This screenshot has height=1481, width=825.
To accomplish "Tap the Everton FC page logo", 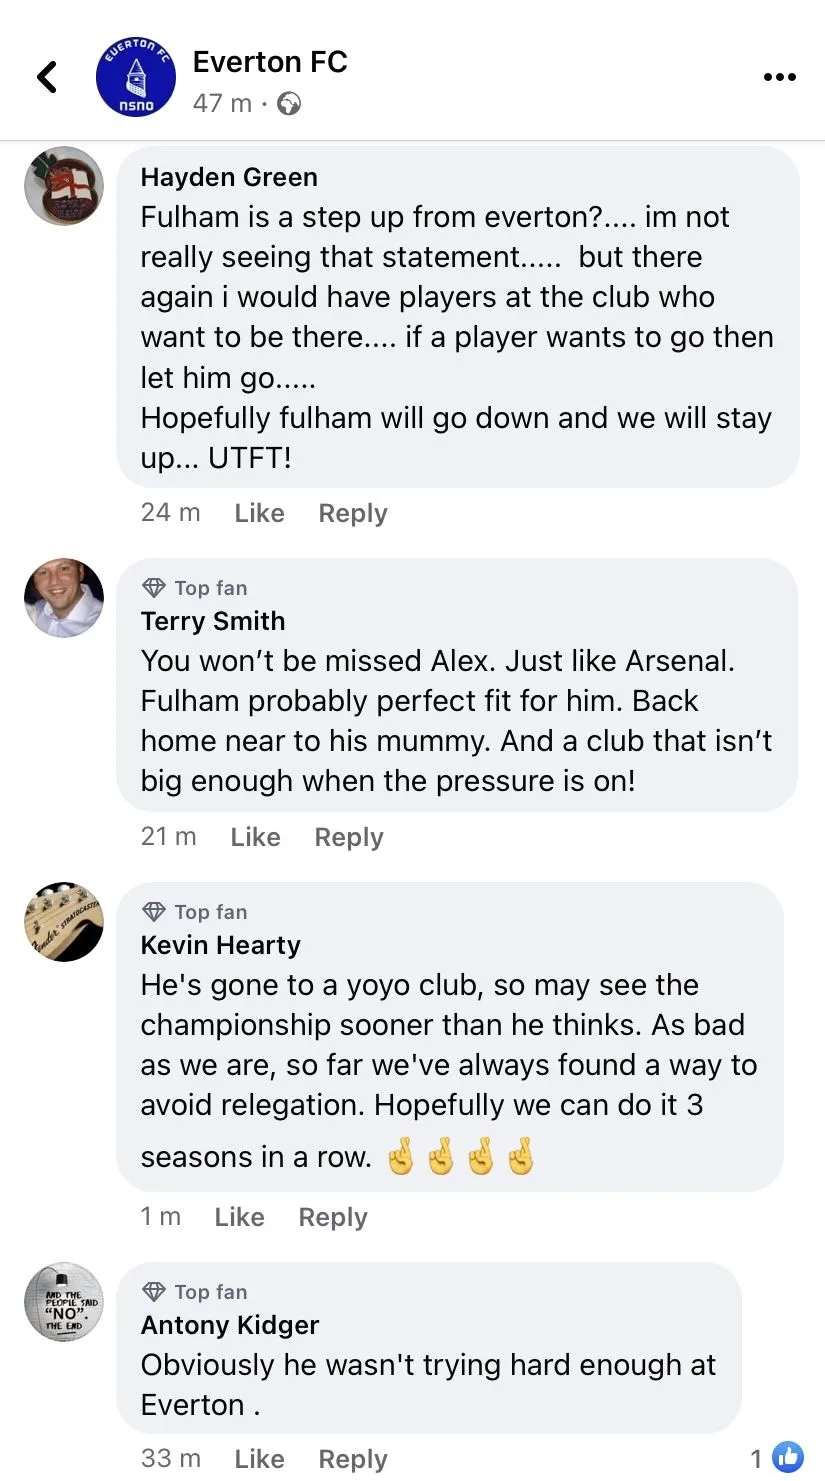I will (x=135, y=77).
